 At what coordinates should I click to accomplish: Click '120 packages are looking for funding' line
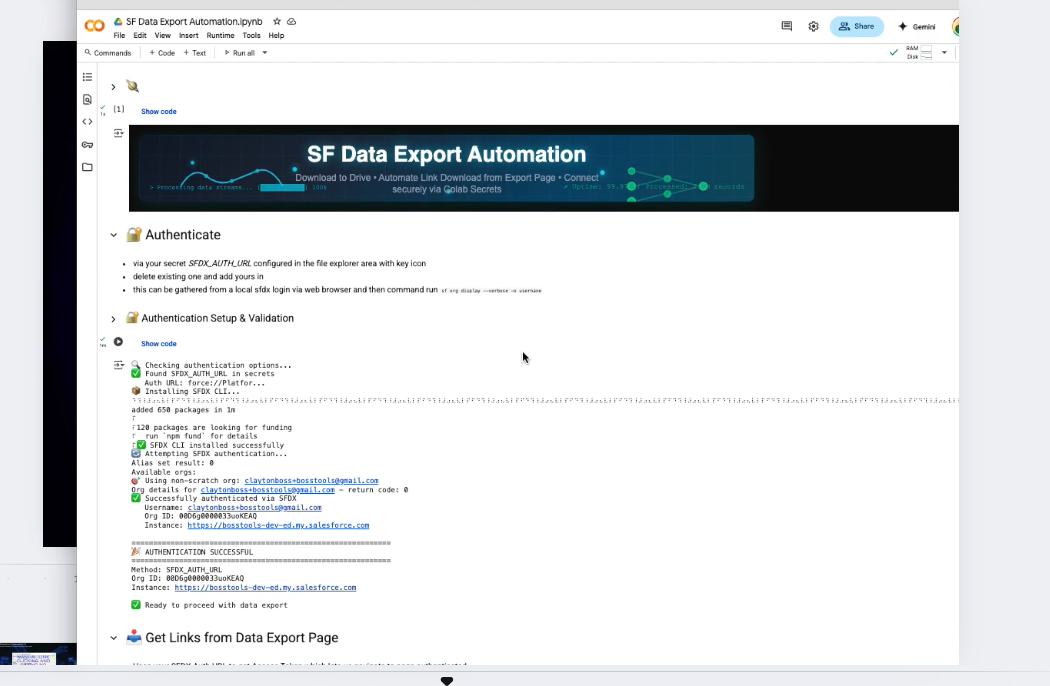pyautogui.click(x=214, y=427)
